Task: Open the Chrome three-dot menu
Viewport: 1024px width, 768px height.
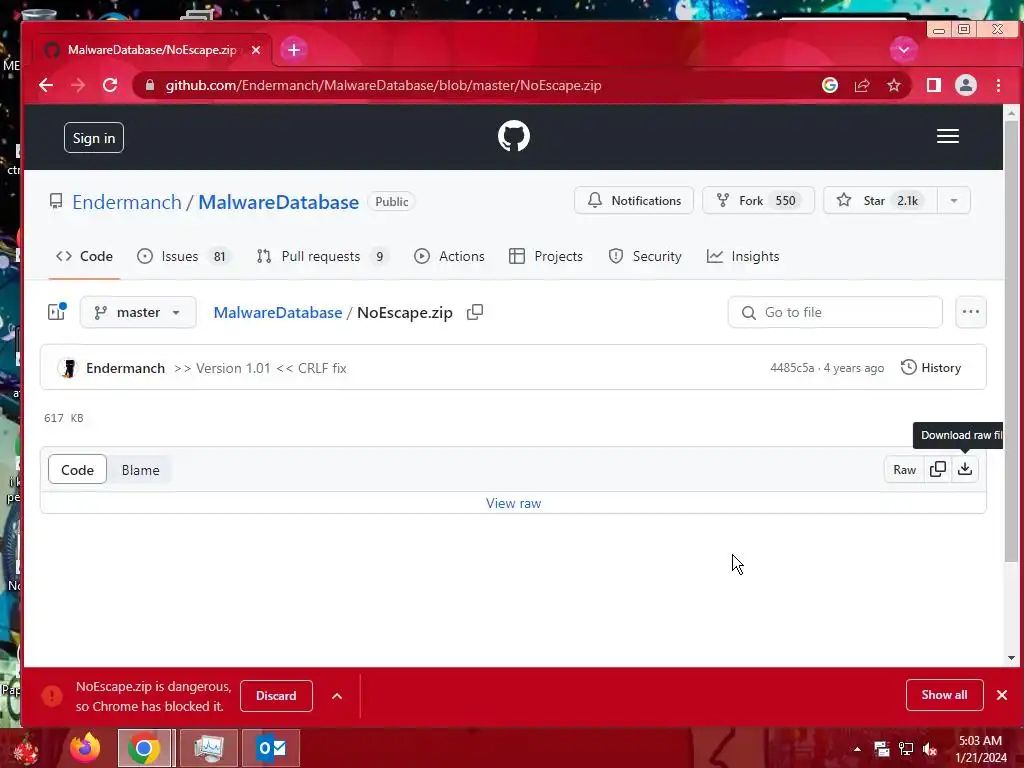Action: tap(998, 86)
